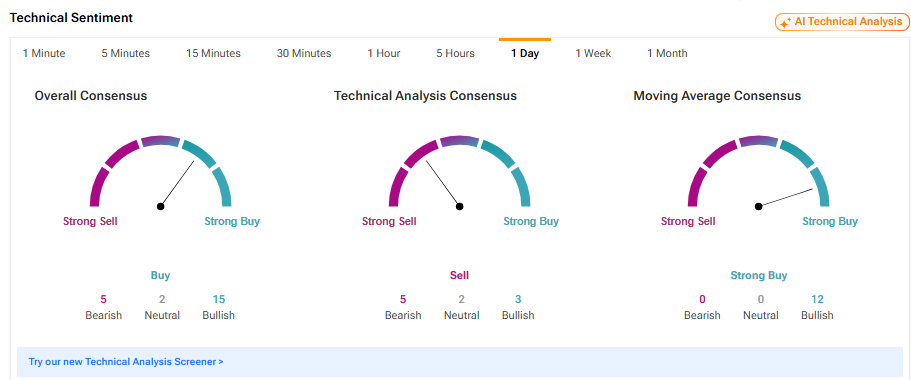Image resolution: width=911 pixels, height=380 pixels.
Task: Open the 15 Minutes tab
Action: (x=213, y=53)
